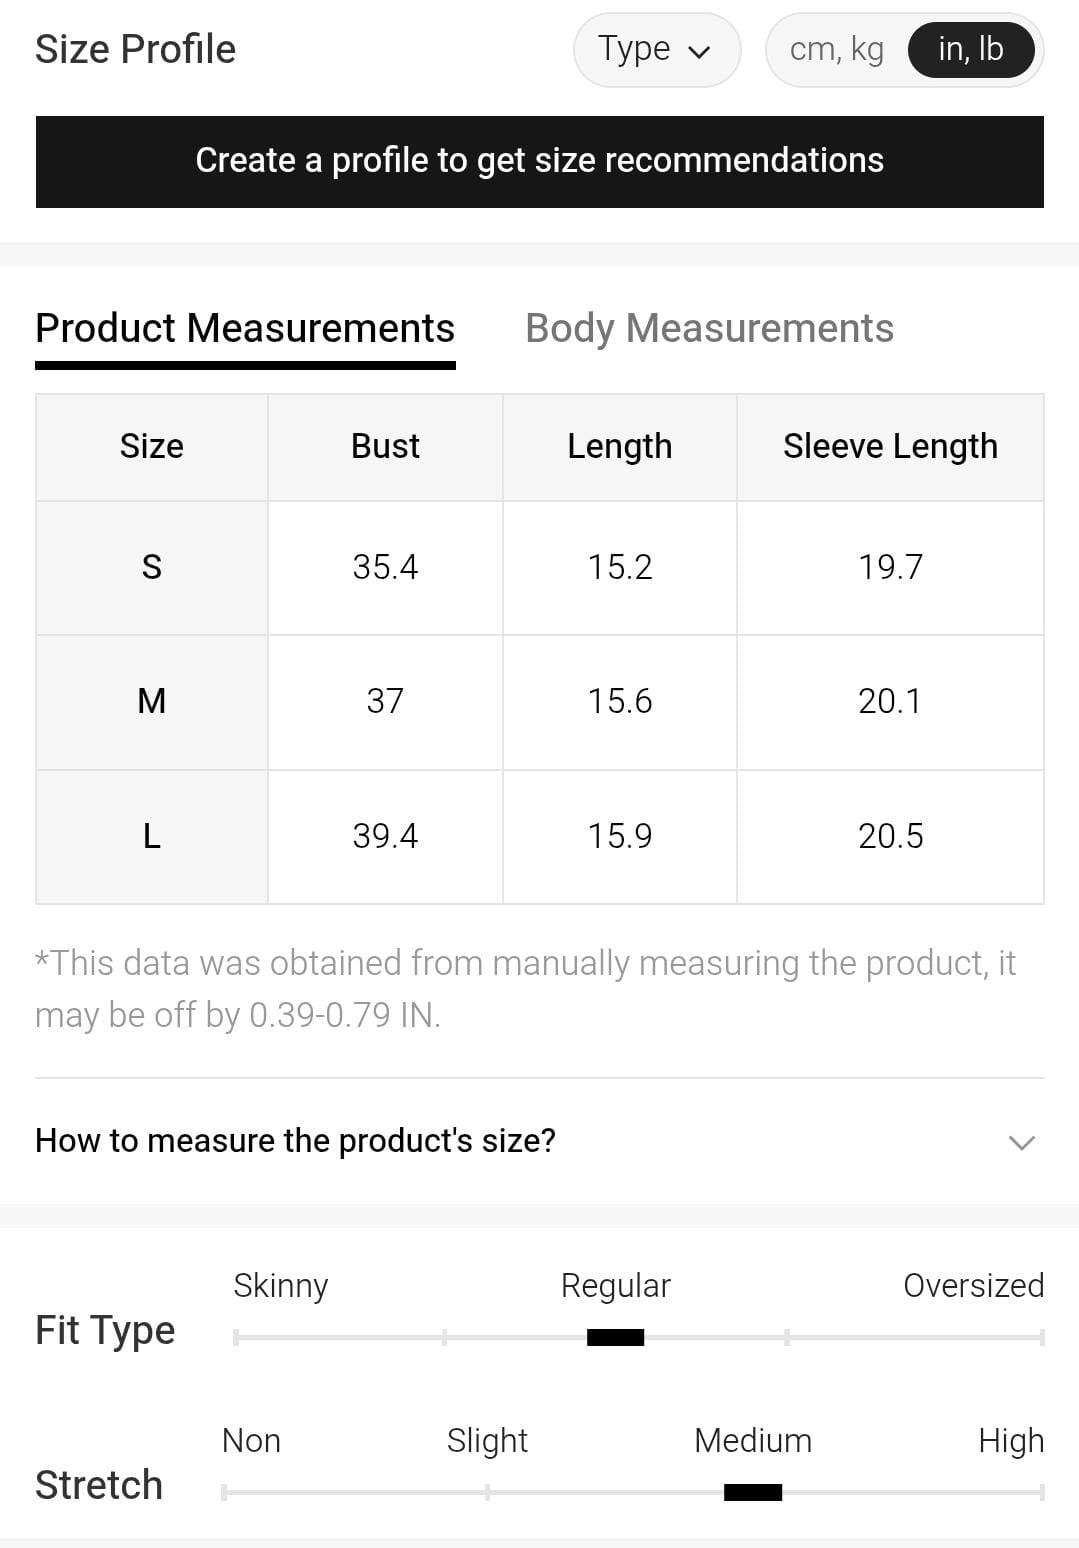Switch units to cm, kg
This screenshot has width=1079, height=1548.
click(836, 50)
